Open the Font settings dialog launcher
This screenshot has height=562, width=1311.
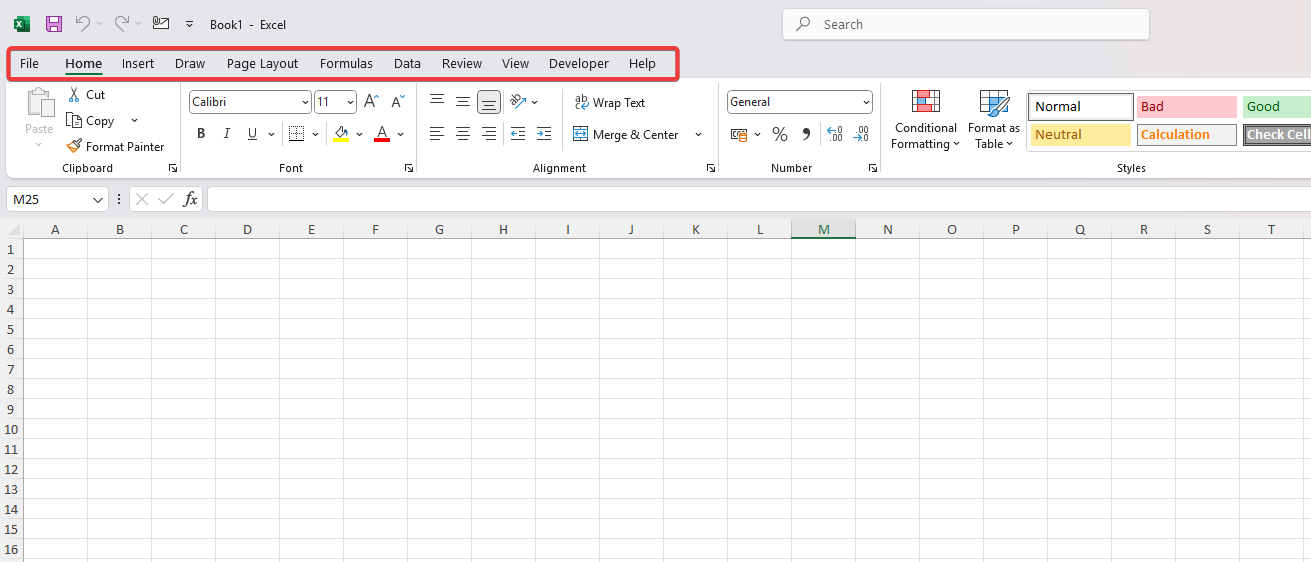point(409,168)
